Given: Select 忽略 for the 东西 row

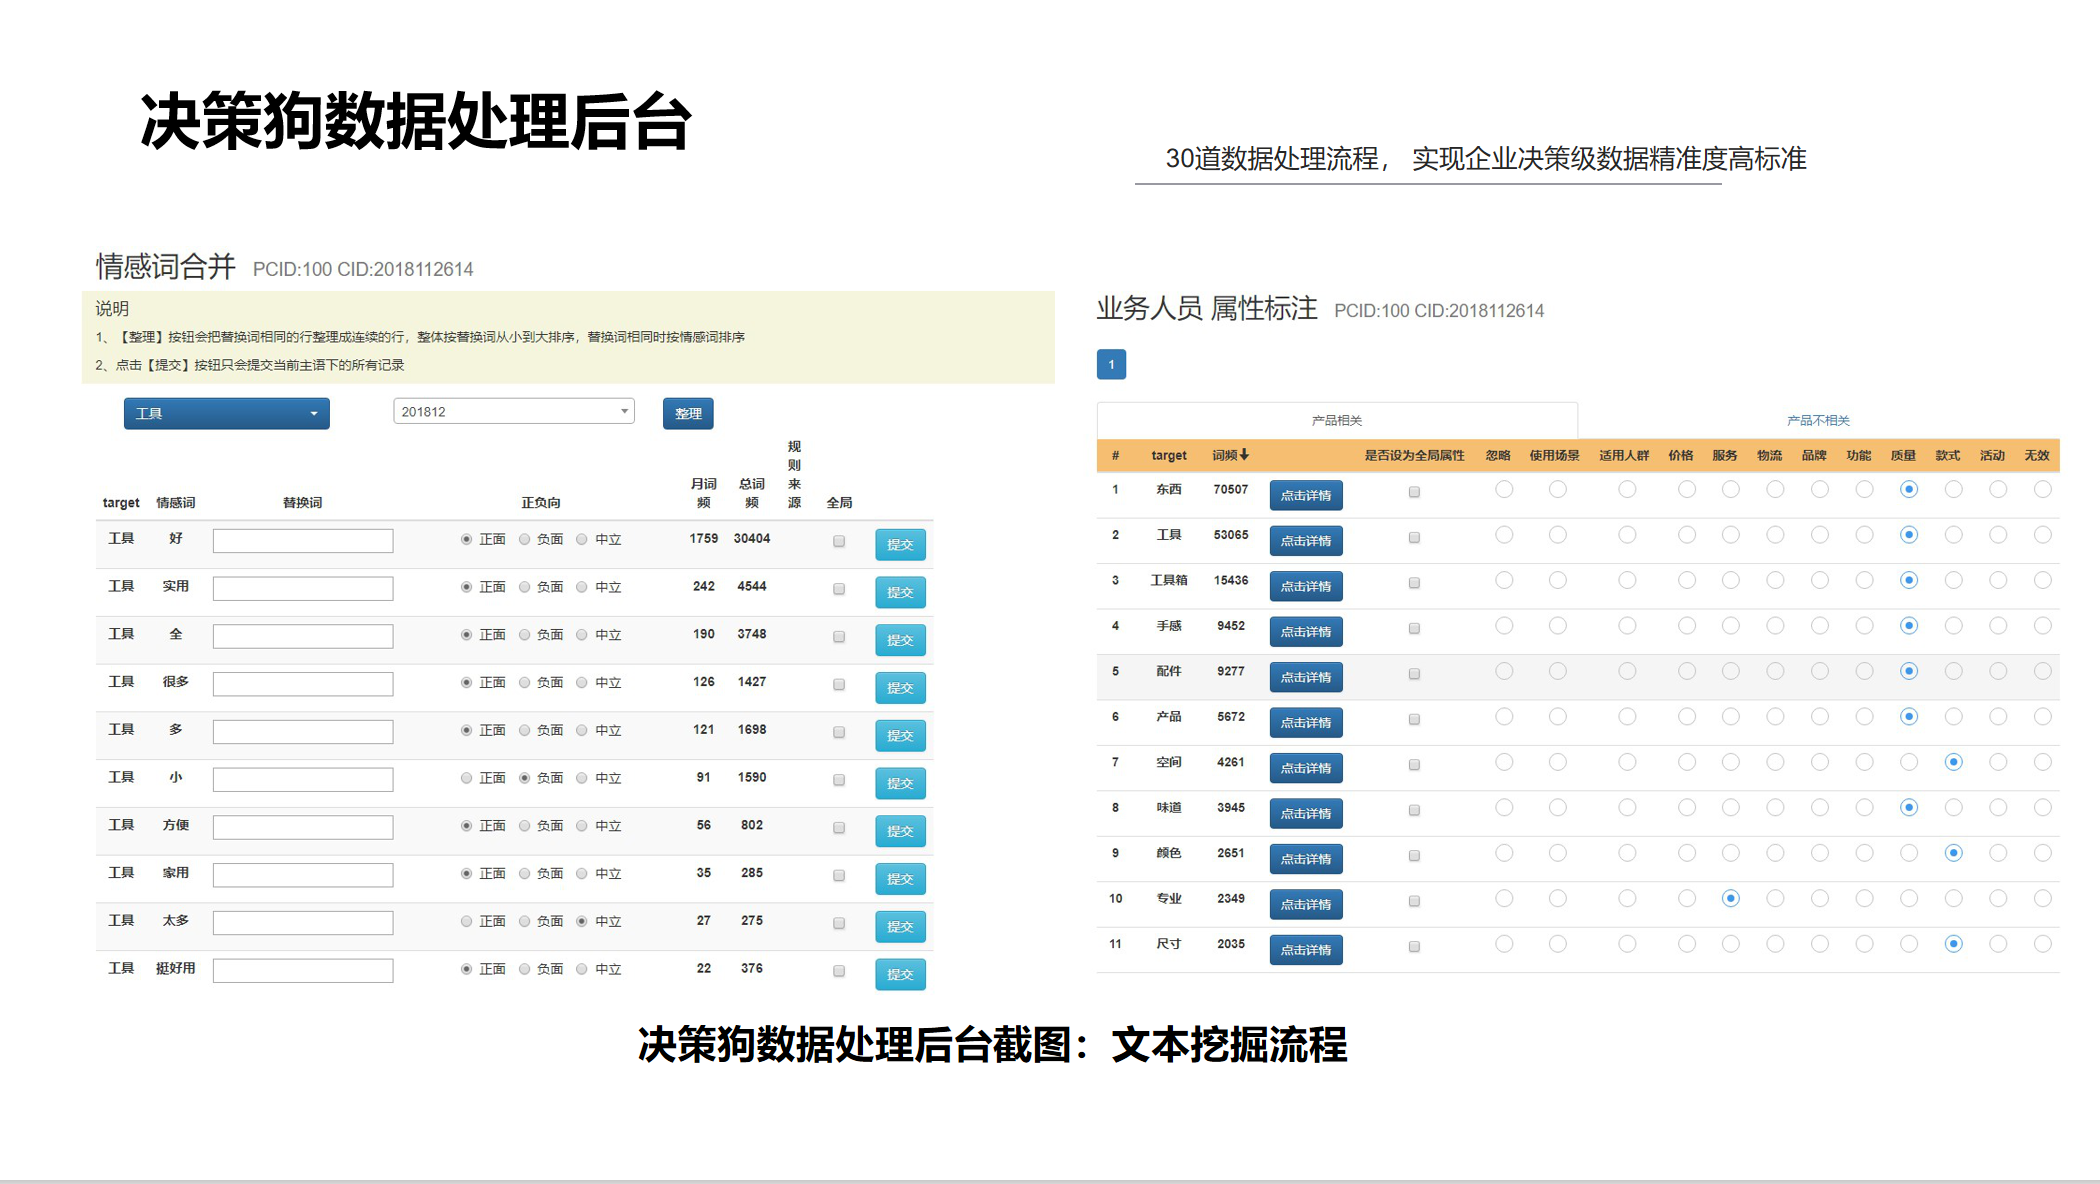Looking at the screenshot, I should (1504, 489).
